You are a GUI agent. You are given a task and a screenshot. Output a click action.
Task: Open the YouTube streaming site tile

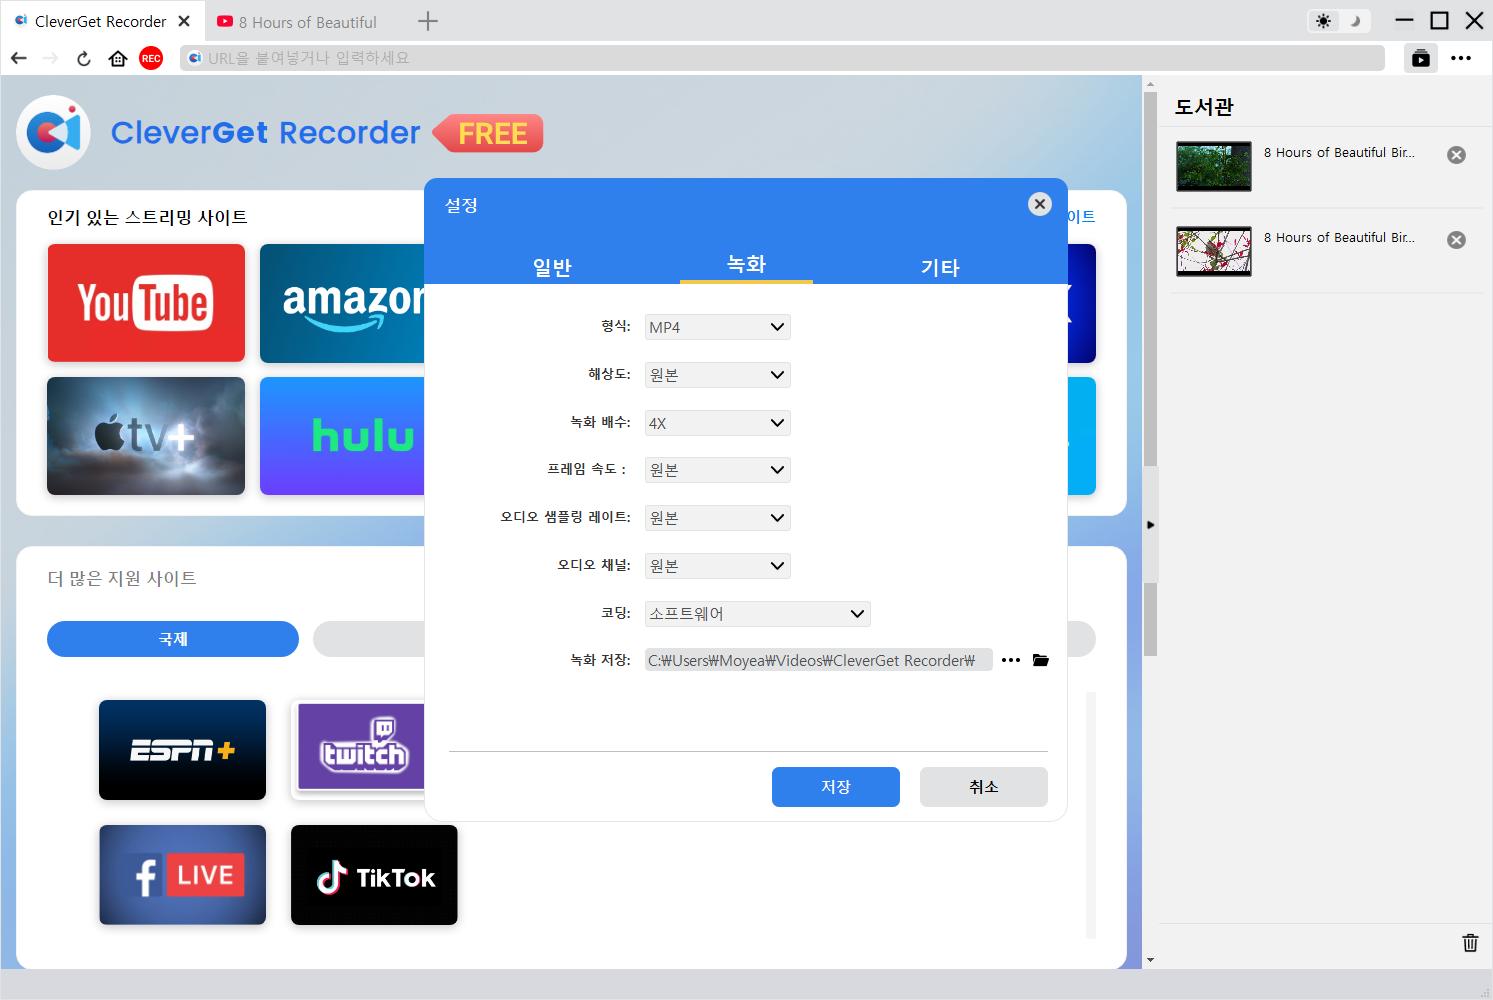(146, 303)
